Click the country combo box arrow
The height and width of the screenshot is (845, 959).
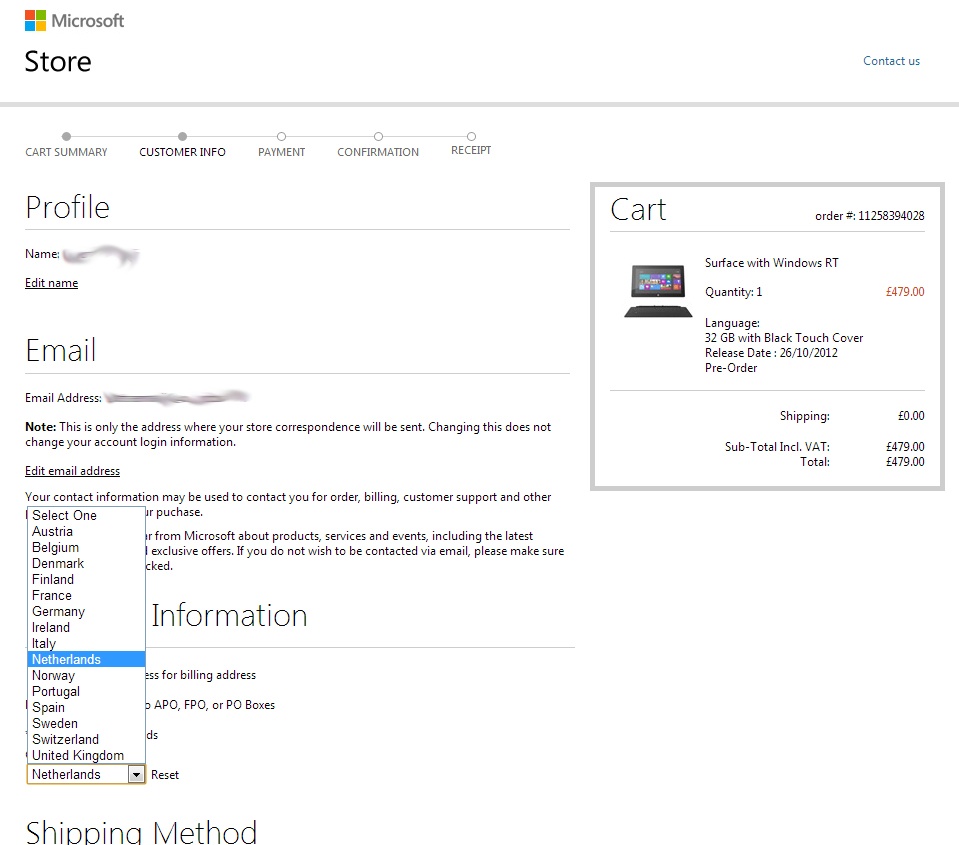[136, 775]
